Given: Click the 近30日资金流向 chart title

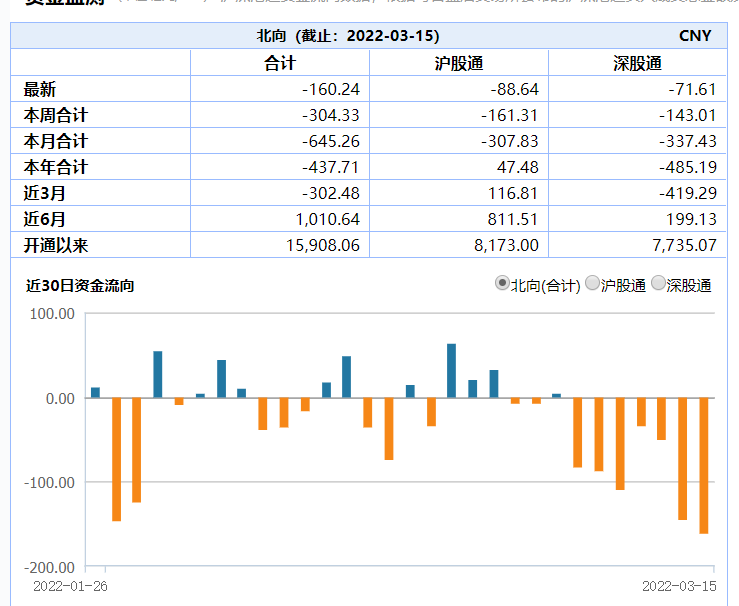Looking at the screenshot, I should pyautogui.click(x=80, y=286).
